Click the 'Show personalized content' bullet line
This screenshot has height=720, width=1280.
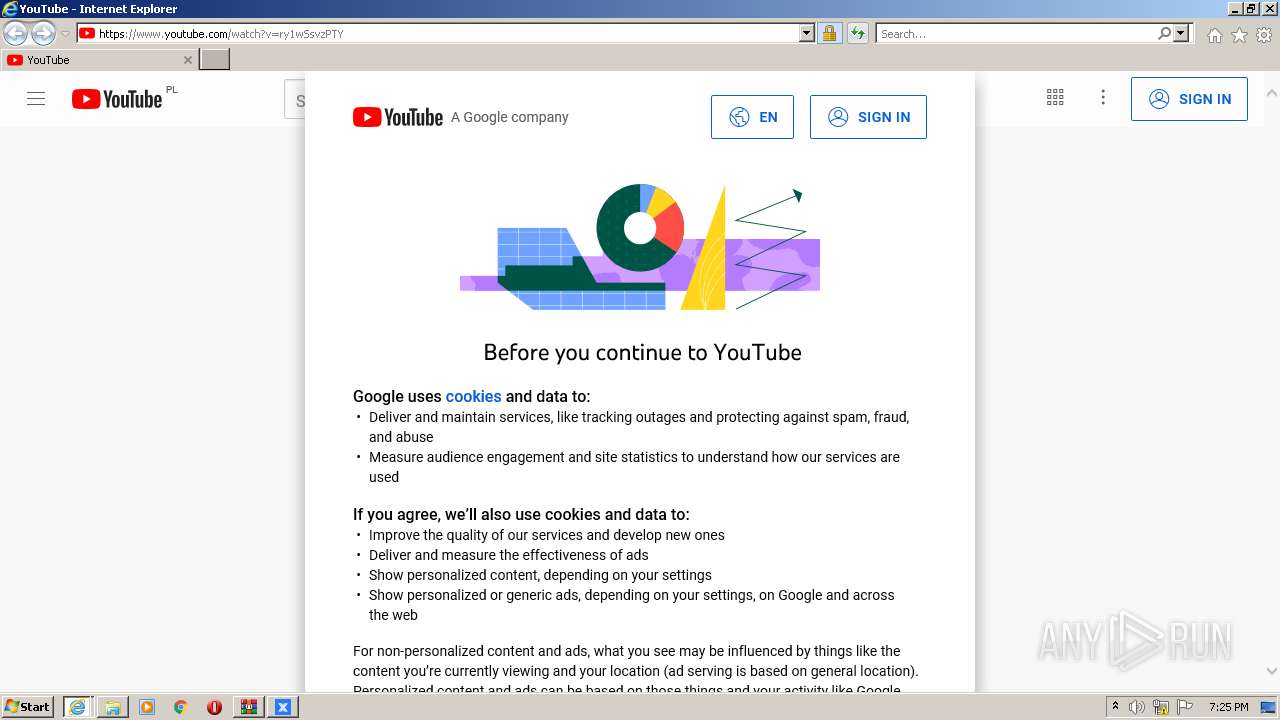[x=540, y=575]
